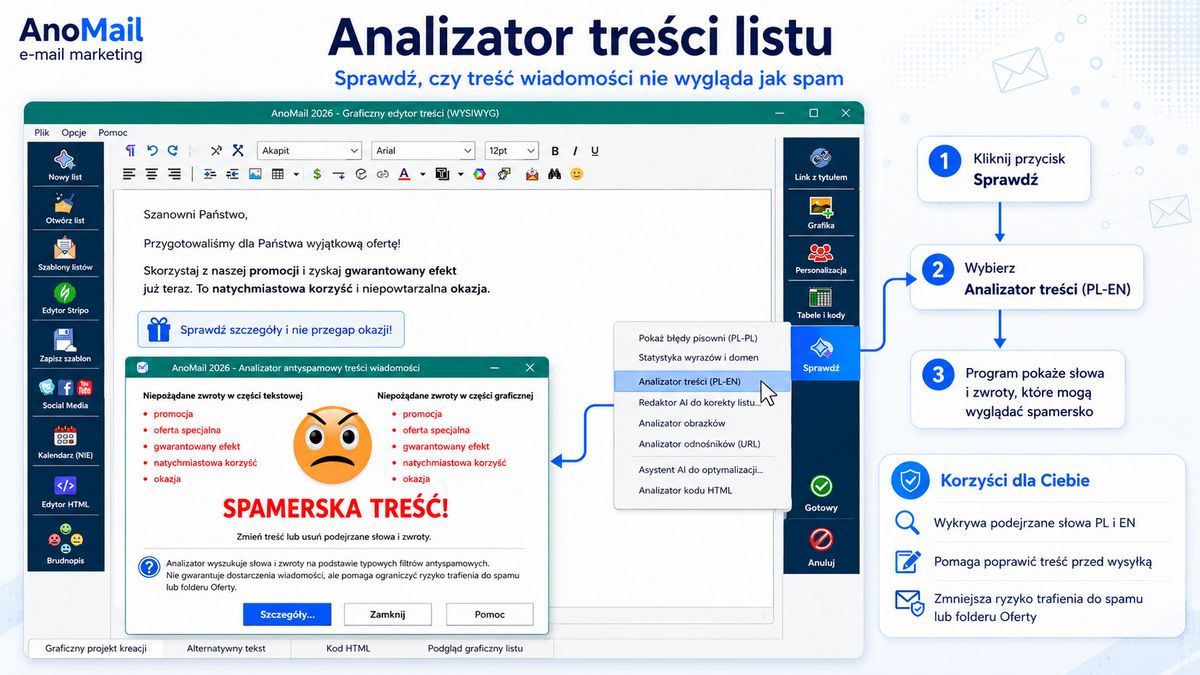
Task: Open the Pomoc menu
Action: click(x=113, y=132)
